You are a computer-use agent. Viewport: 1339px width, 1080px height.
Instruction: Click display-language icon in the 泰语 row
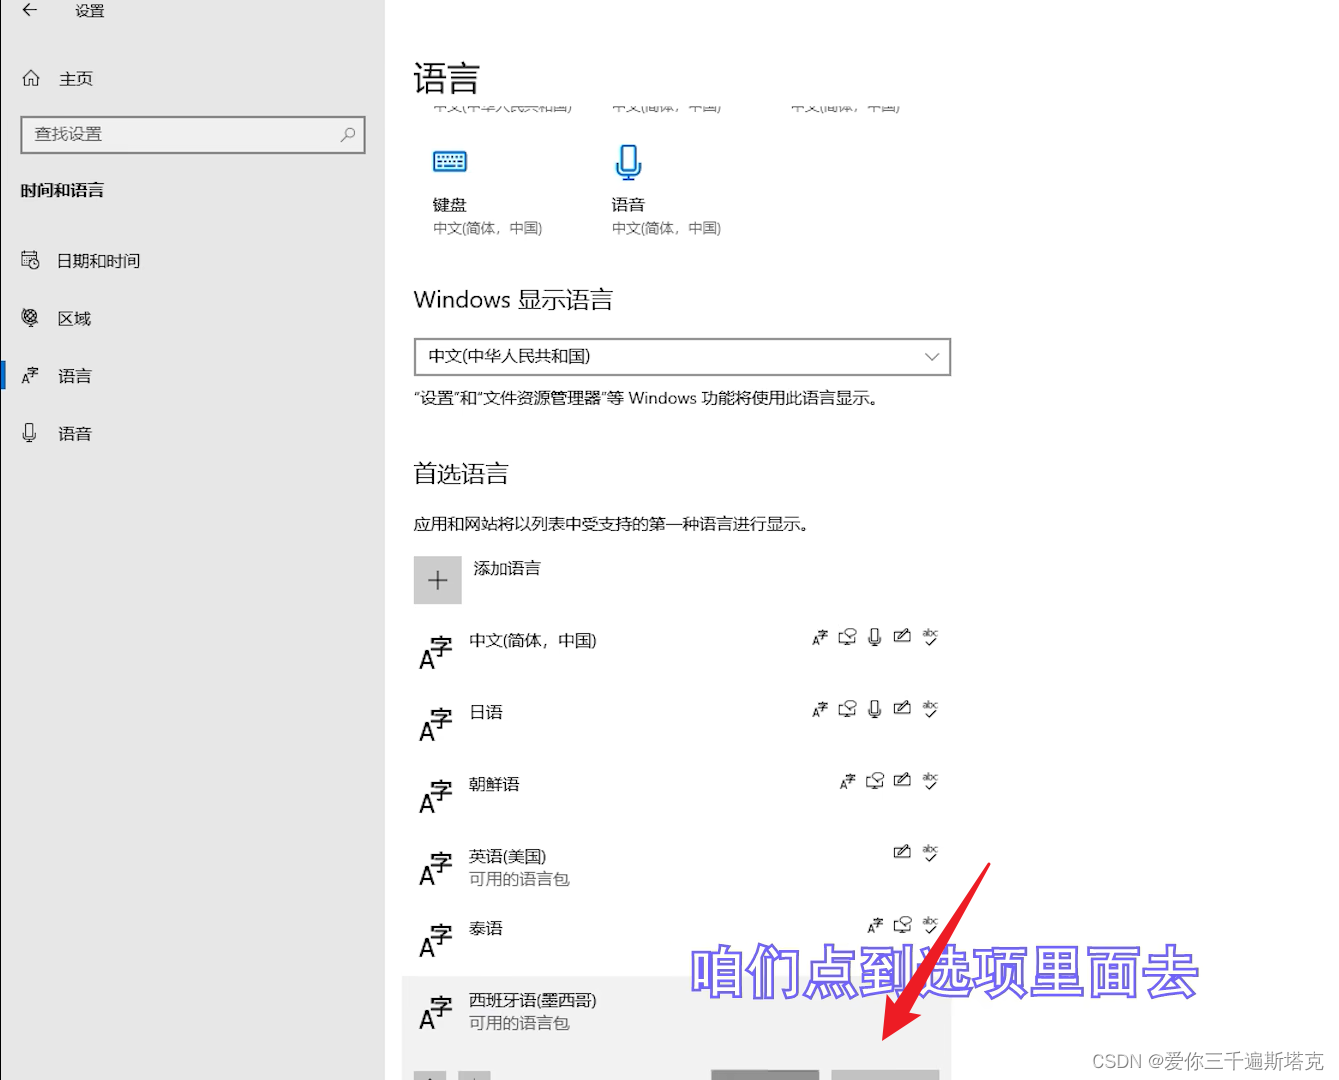coord(875,925)
